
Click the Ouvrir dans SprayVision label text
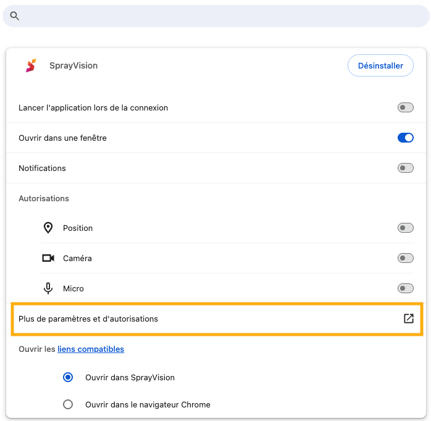coord(130,377)
